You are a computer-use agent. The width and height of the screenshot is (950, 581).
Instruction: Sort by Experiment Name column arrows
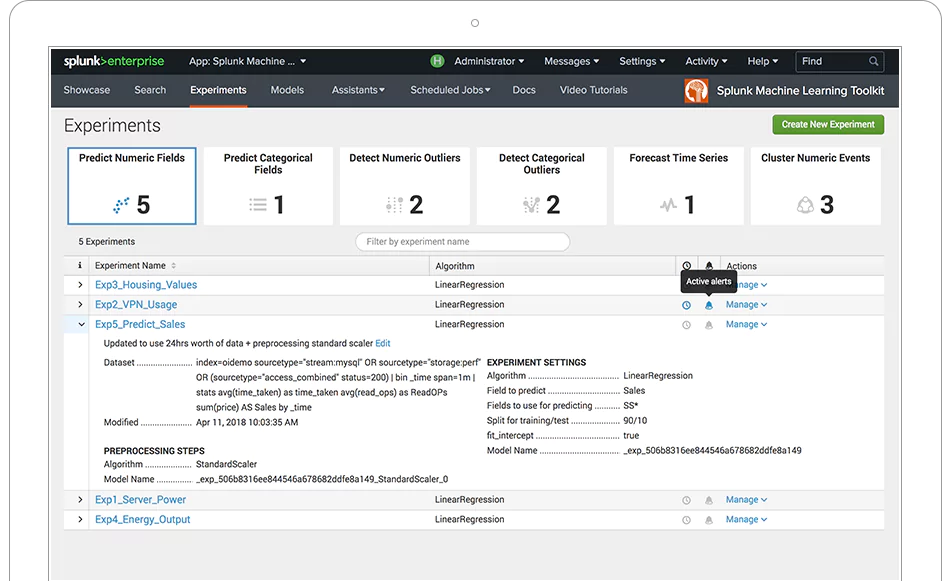click(x=174, y=266)
